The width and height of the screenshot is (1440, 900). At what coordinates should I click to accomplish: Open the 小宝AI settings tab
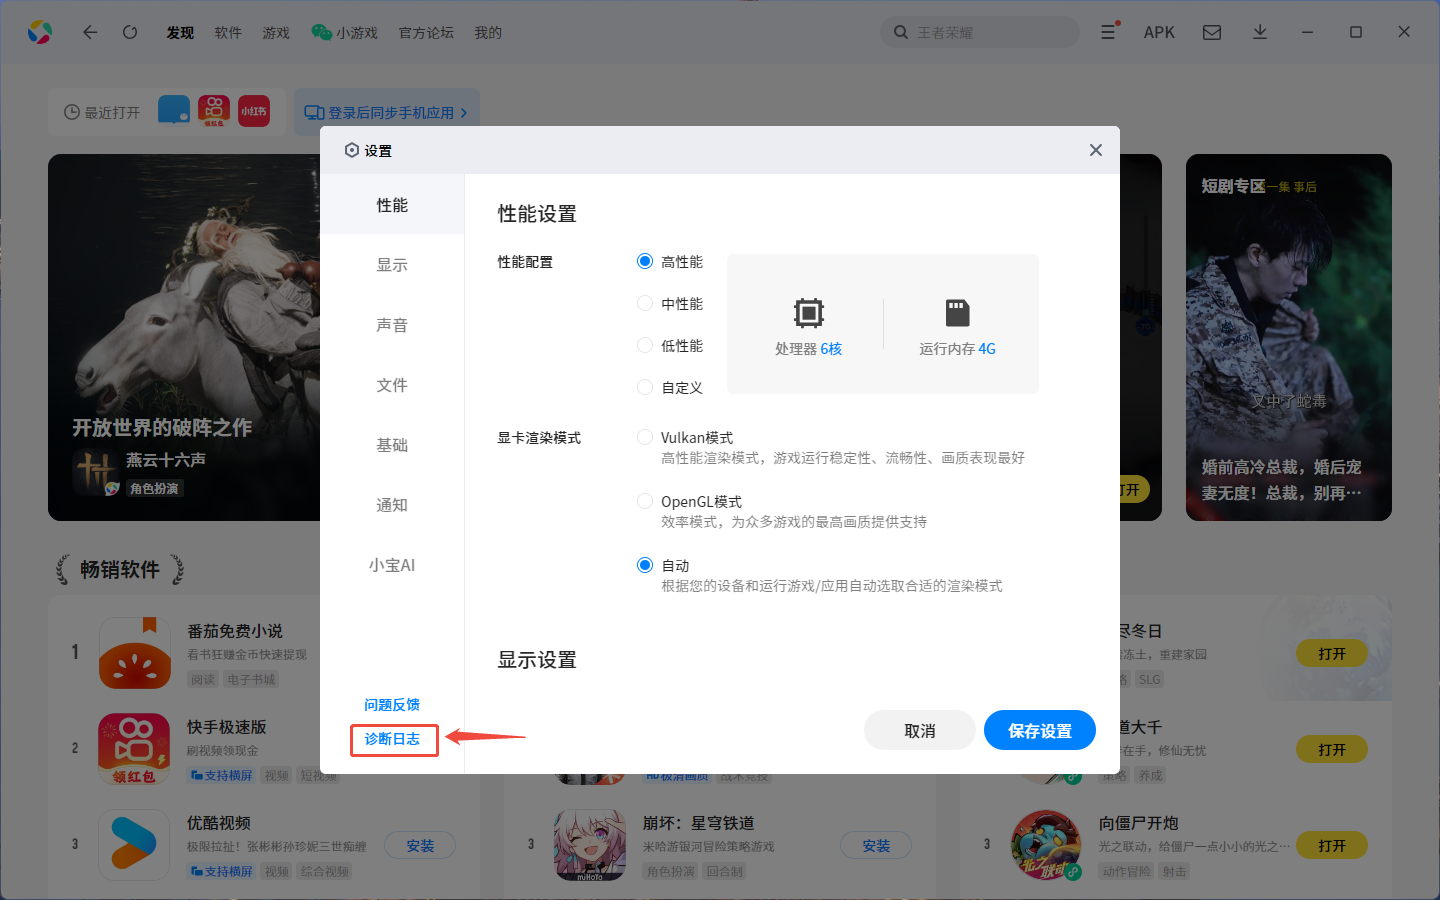(x=392, y=565)
